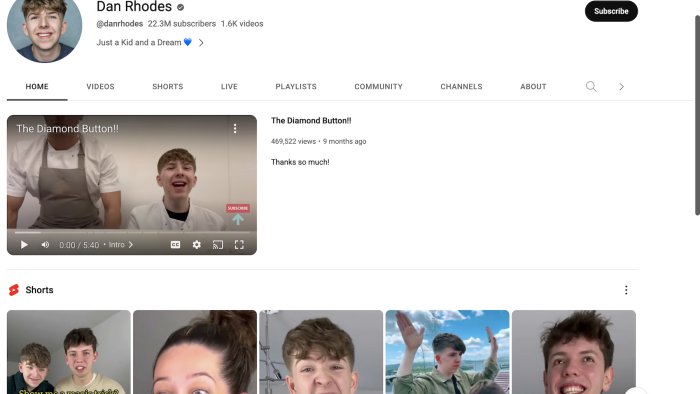Click the verified badge next to Dan Rhodes
This screenshot has height=394, width=700.
180,7
